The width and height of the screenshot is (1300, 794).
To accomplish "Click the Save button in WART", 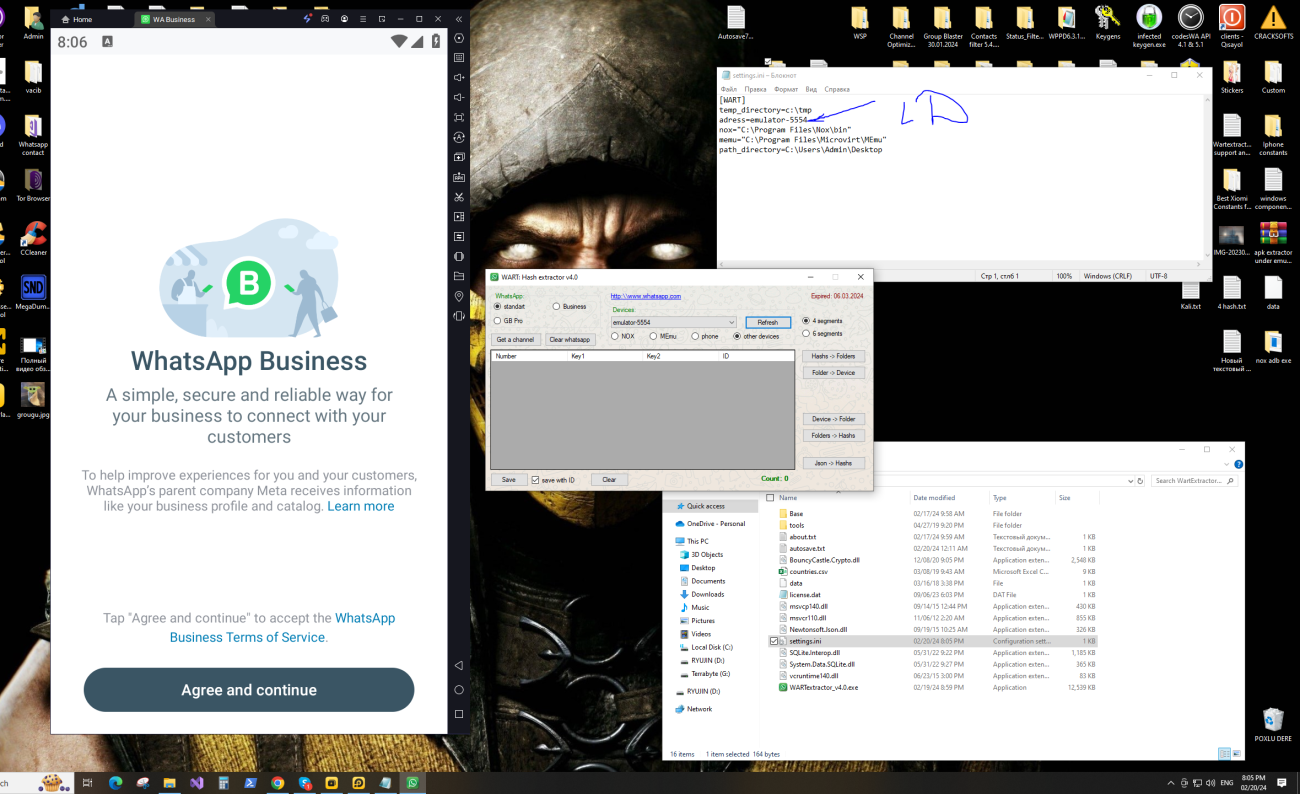I will point(509,480).
